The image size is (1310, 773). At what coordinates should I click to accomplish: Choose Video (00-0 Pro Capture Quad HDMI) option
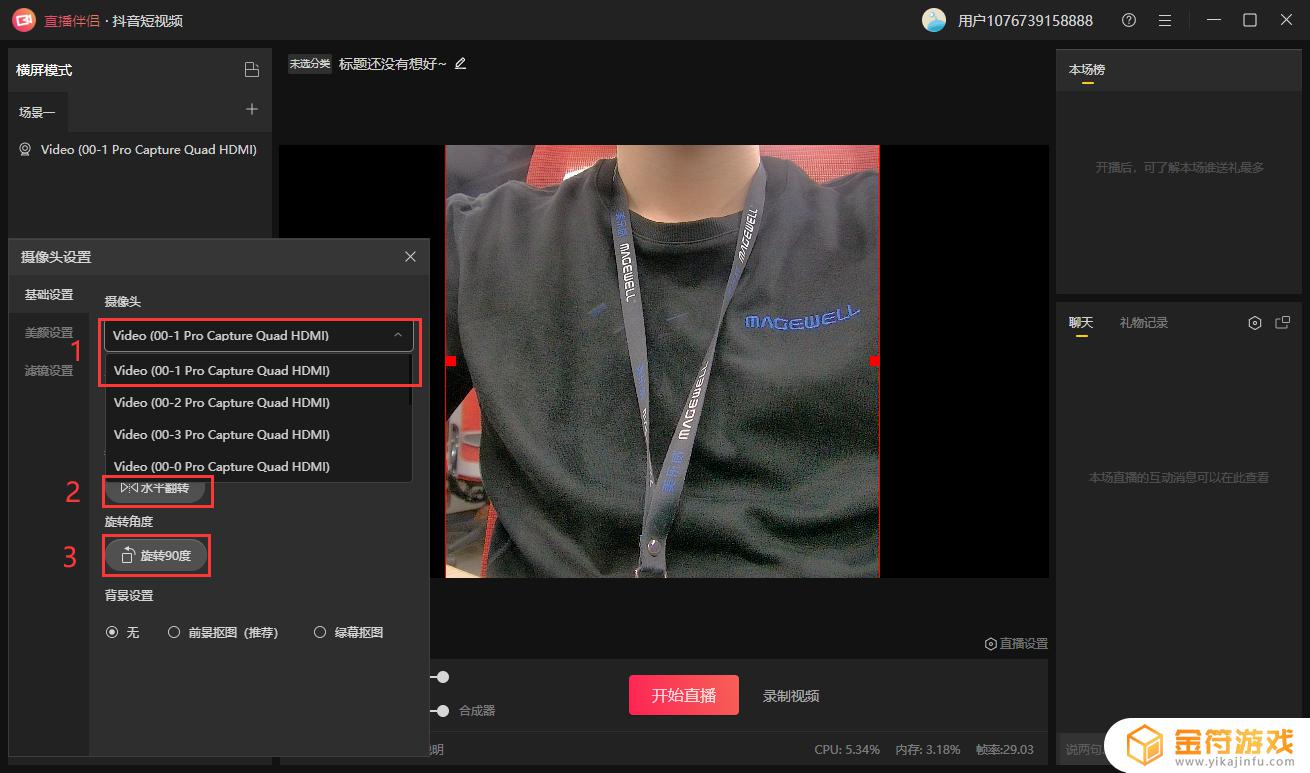[259, 466]
